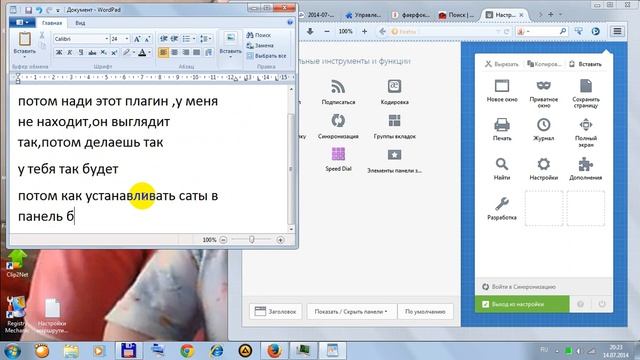Click the Cut scissors icon in WordPad
The width and height of the screenshot is (640, 360).
click(42, 36)
